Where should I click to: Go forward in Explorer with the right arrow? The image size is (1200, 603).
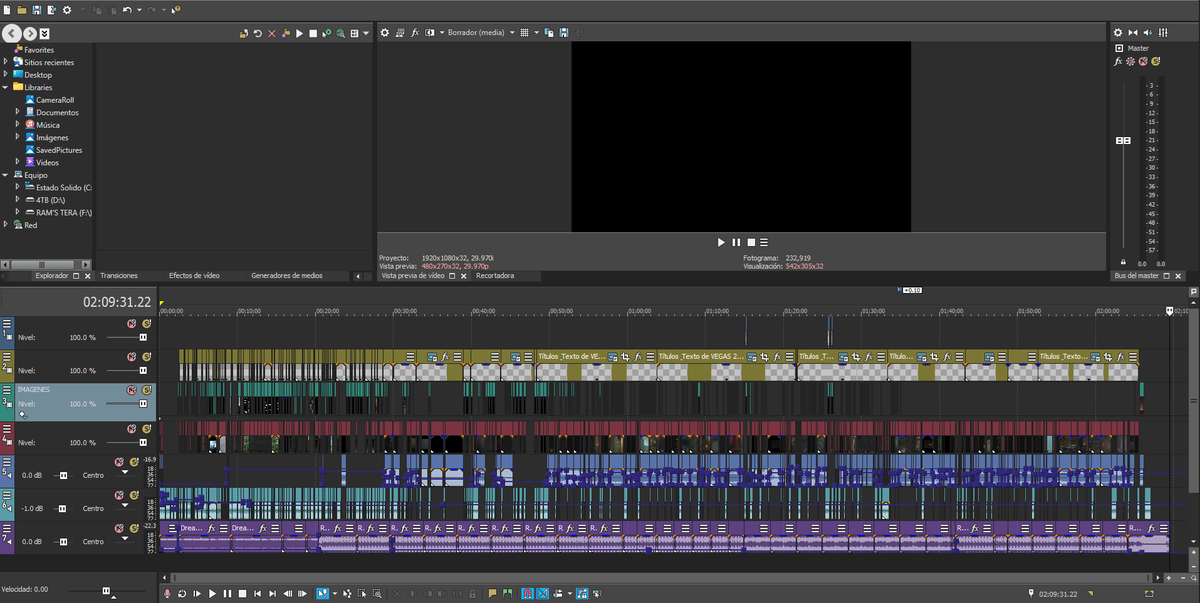tap(31, 33)
